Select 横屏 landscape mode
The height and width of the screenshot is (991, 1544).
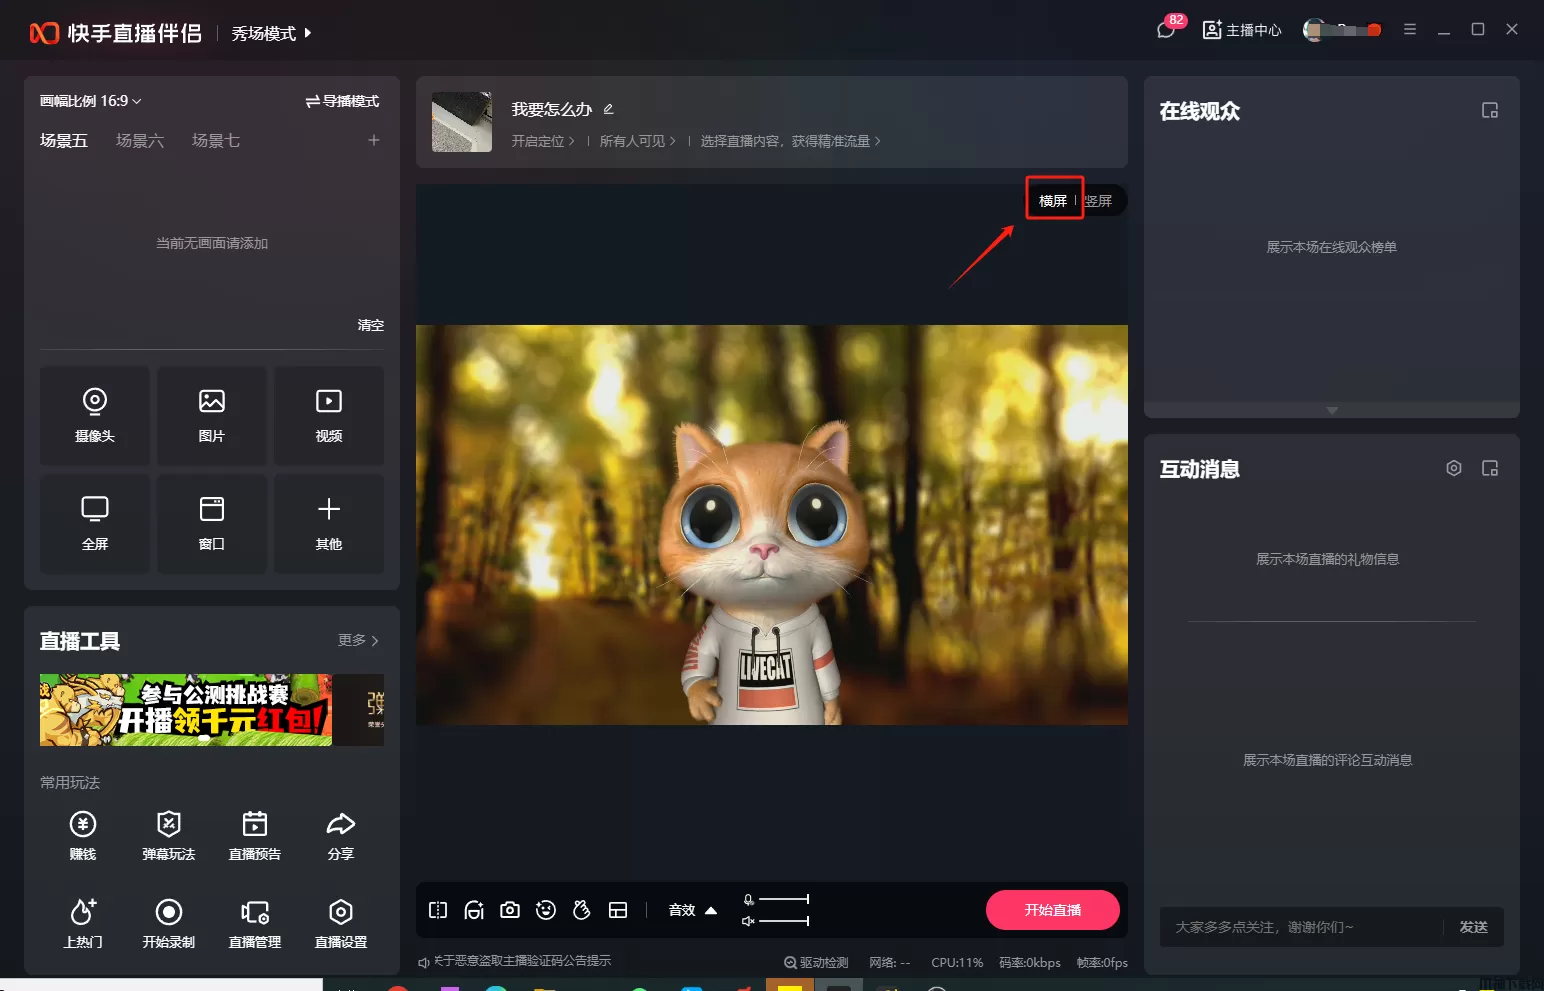click(1052, 201)
